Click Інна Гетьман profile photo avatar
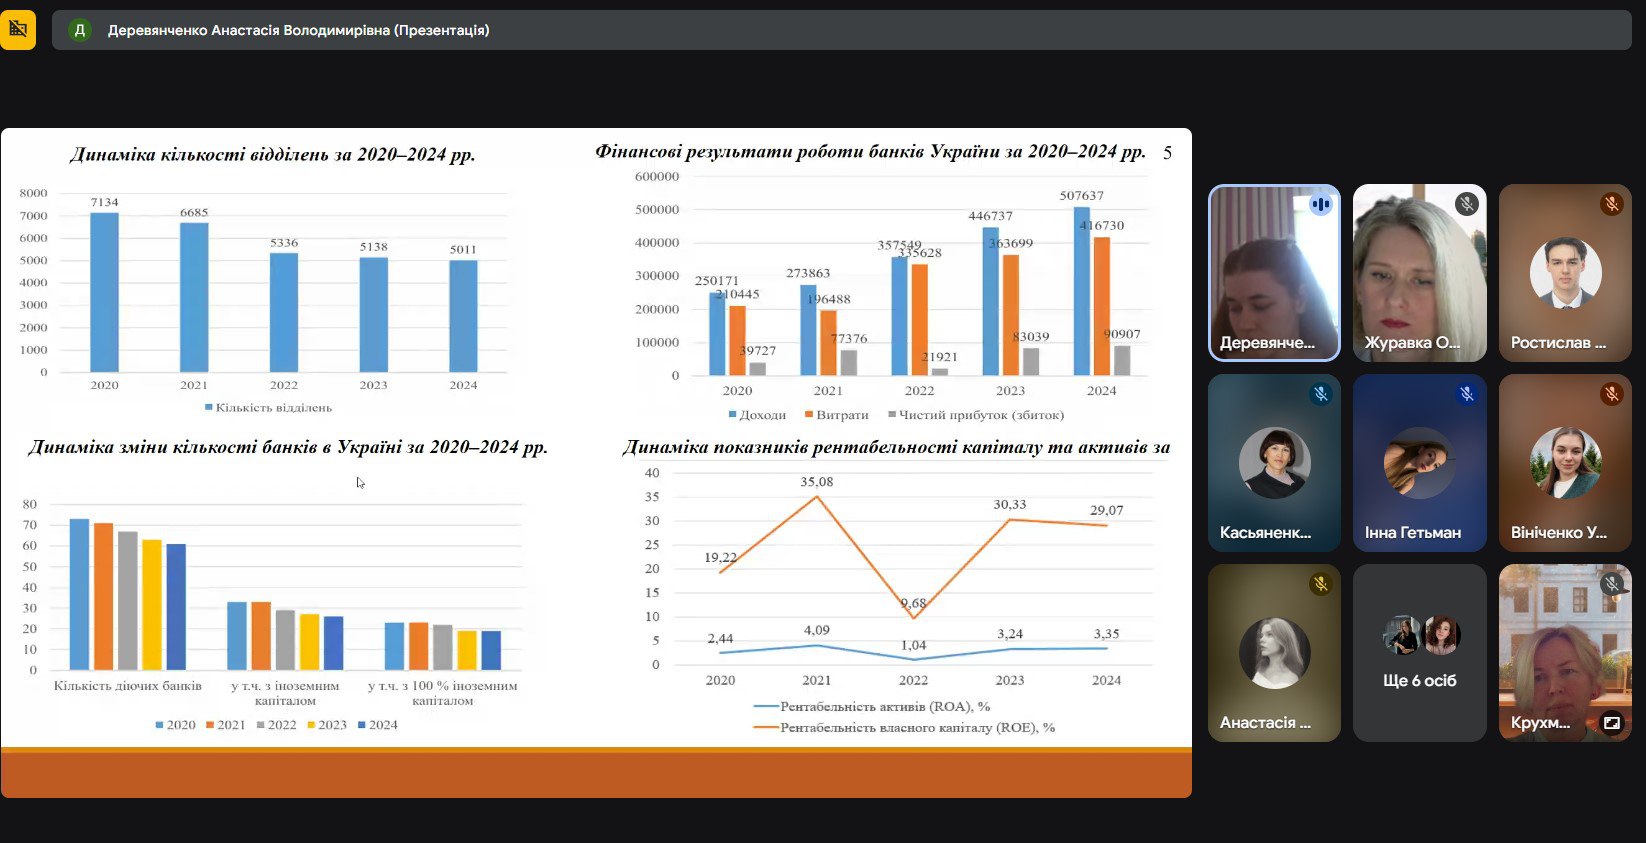 (x=1420, y=463)
